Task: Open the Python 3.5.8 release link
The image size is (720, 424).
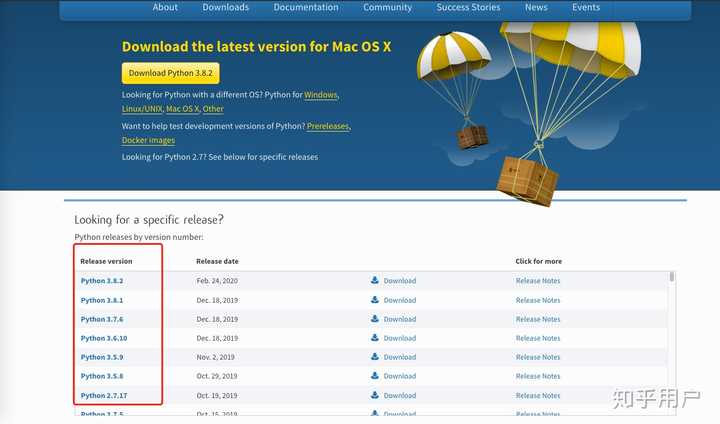Action: click(x=102, y=376)
